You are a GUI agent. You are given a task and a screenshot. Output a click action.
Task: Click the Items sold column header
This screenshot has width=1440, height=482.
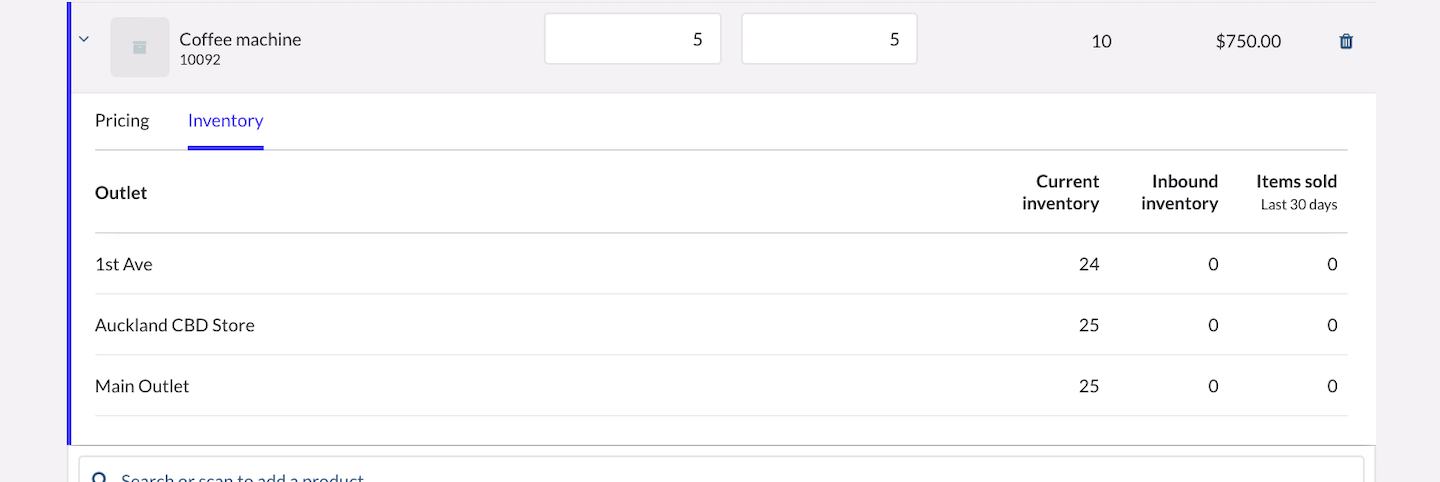pos(1297,192)
